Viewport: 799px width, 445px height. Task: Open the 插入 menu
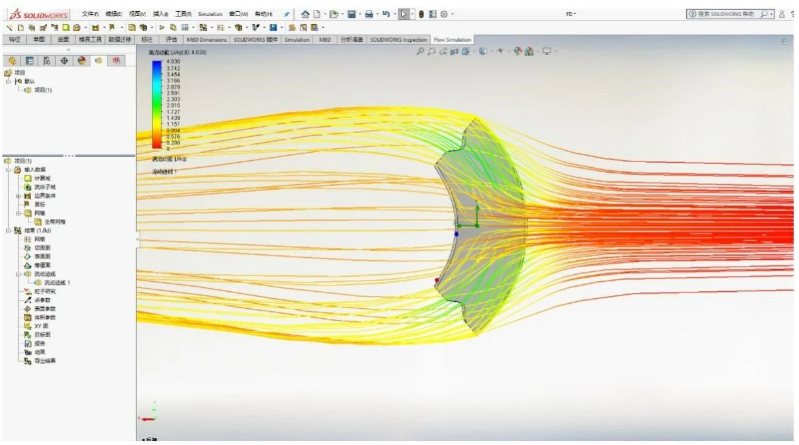click(x=161, y=14)
